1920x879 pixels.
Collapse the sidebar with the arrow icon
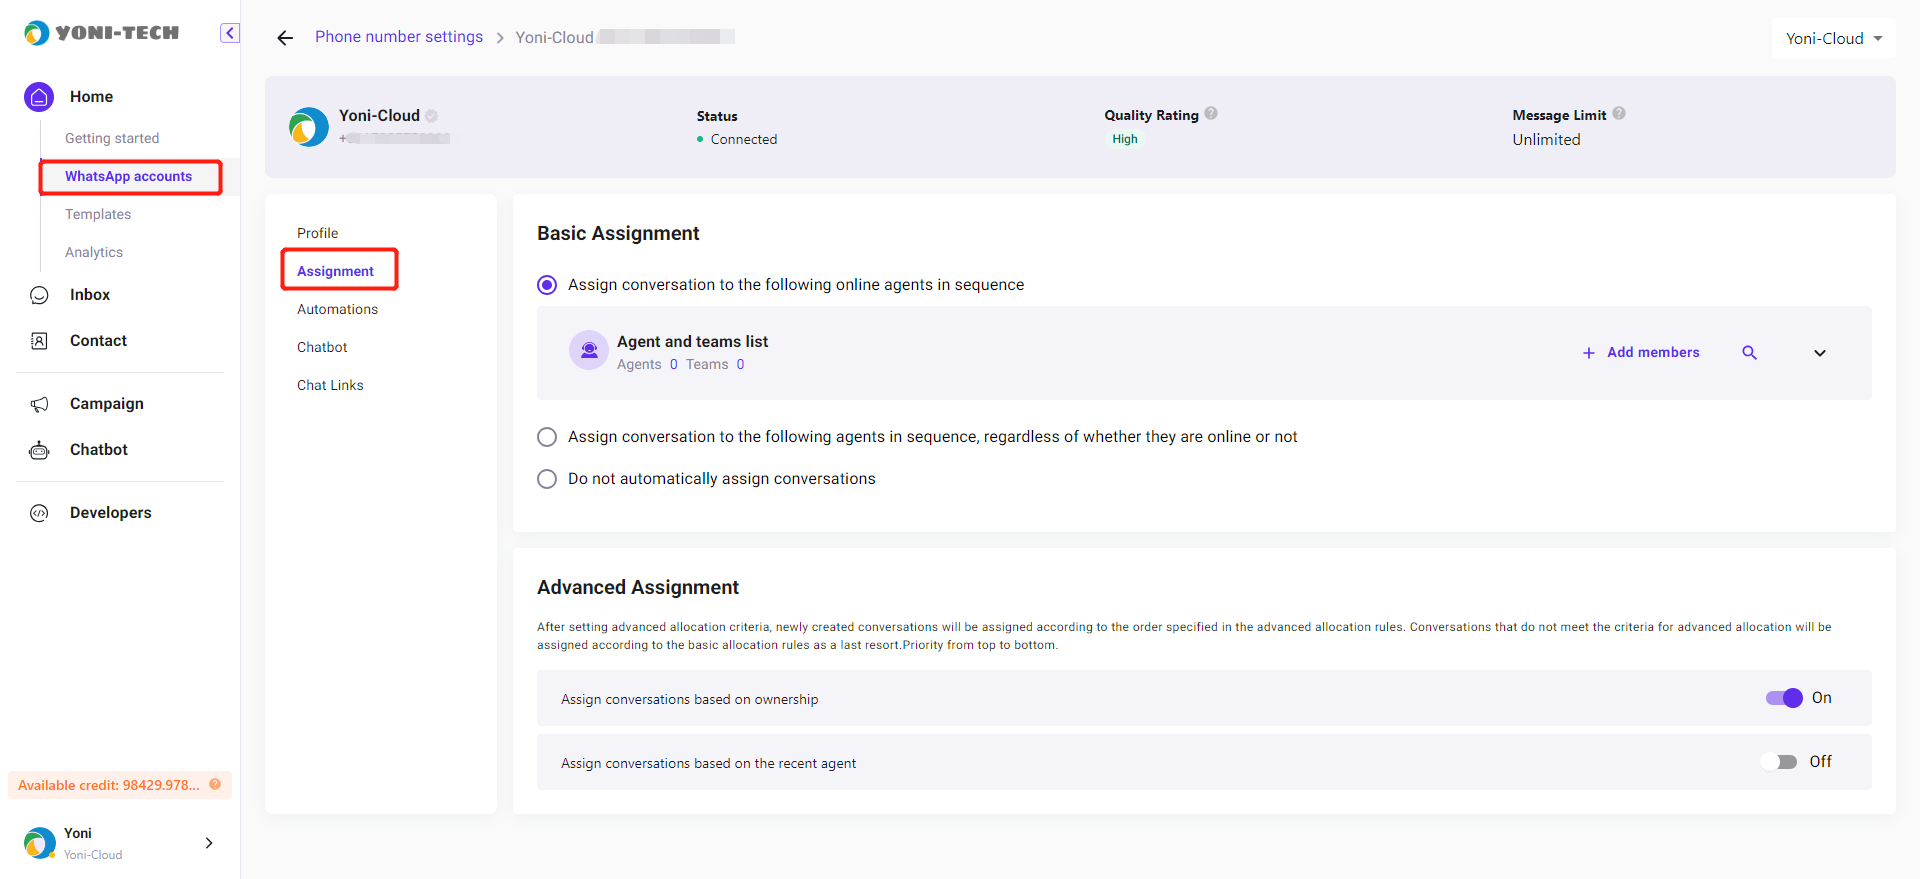click(229, 33)
